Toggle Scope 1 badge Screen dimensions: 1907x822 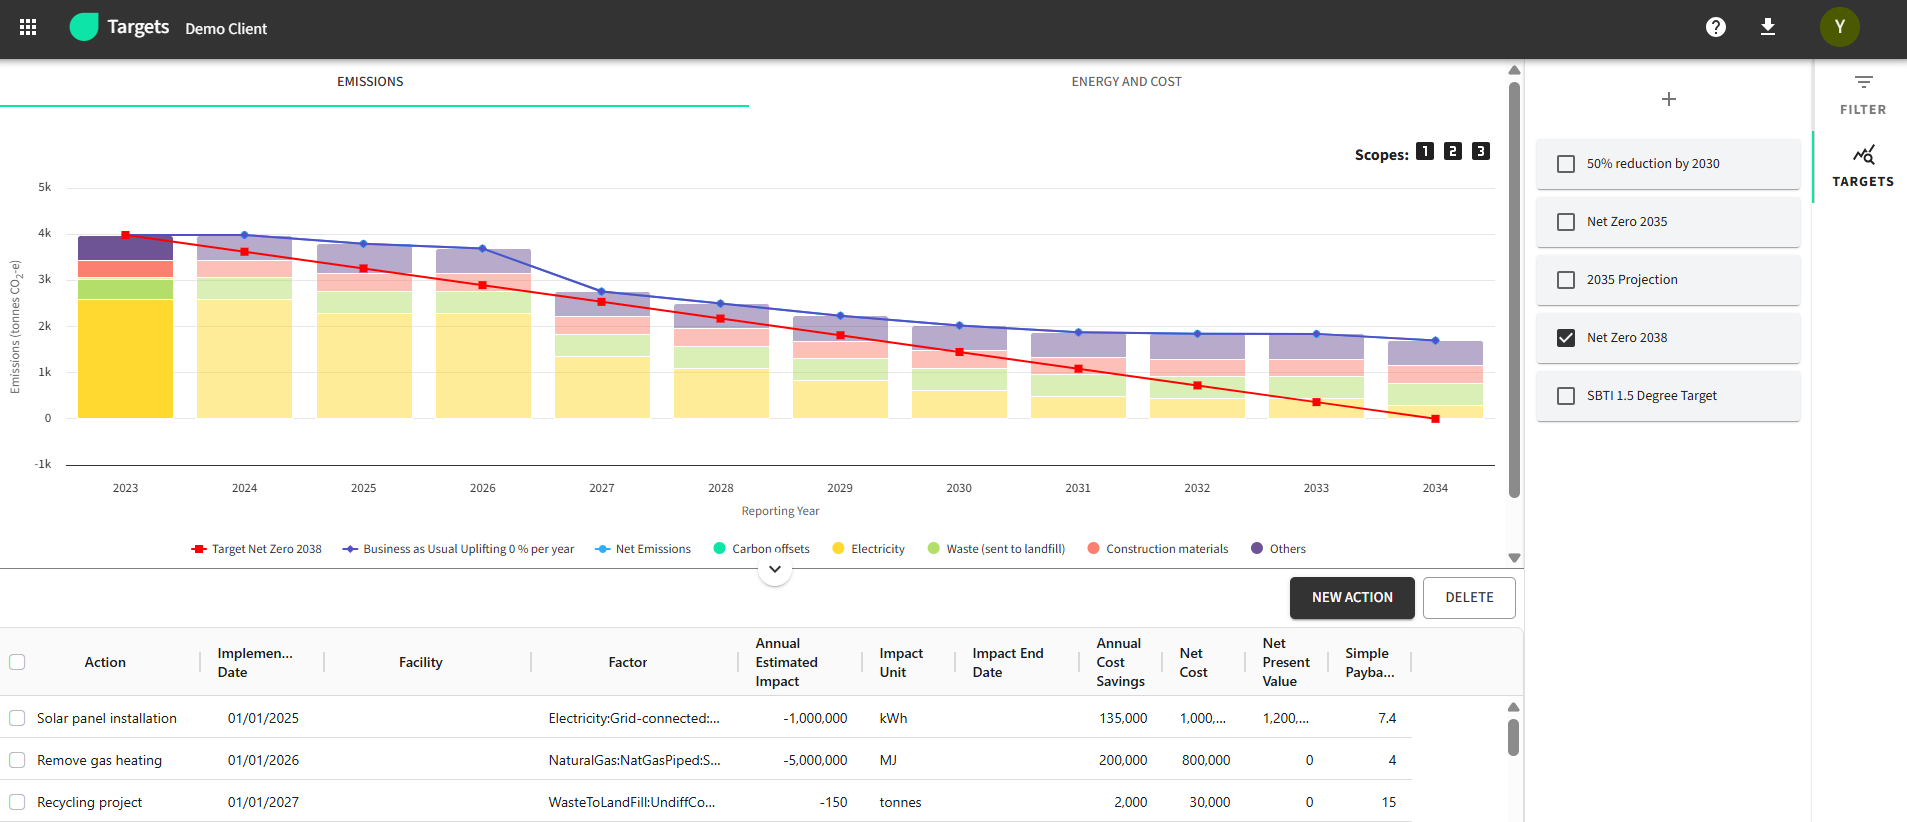coord(1425,151)
